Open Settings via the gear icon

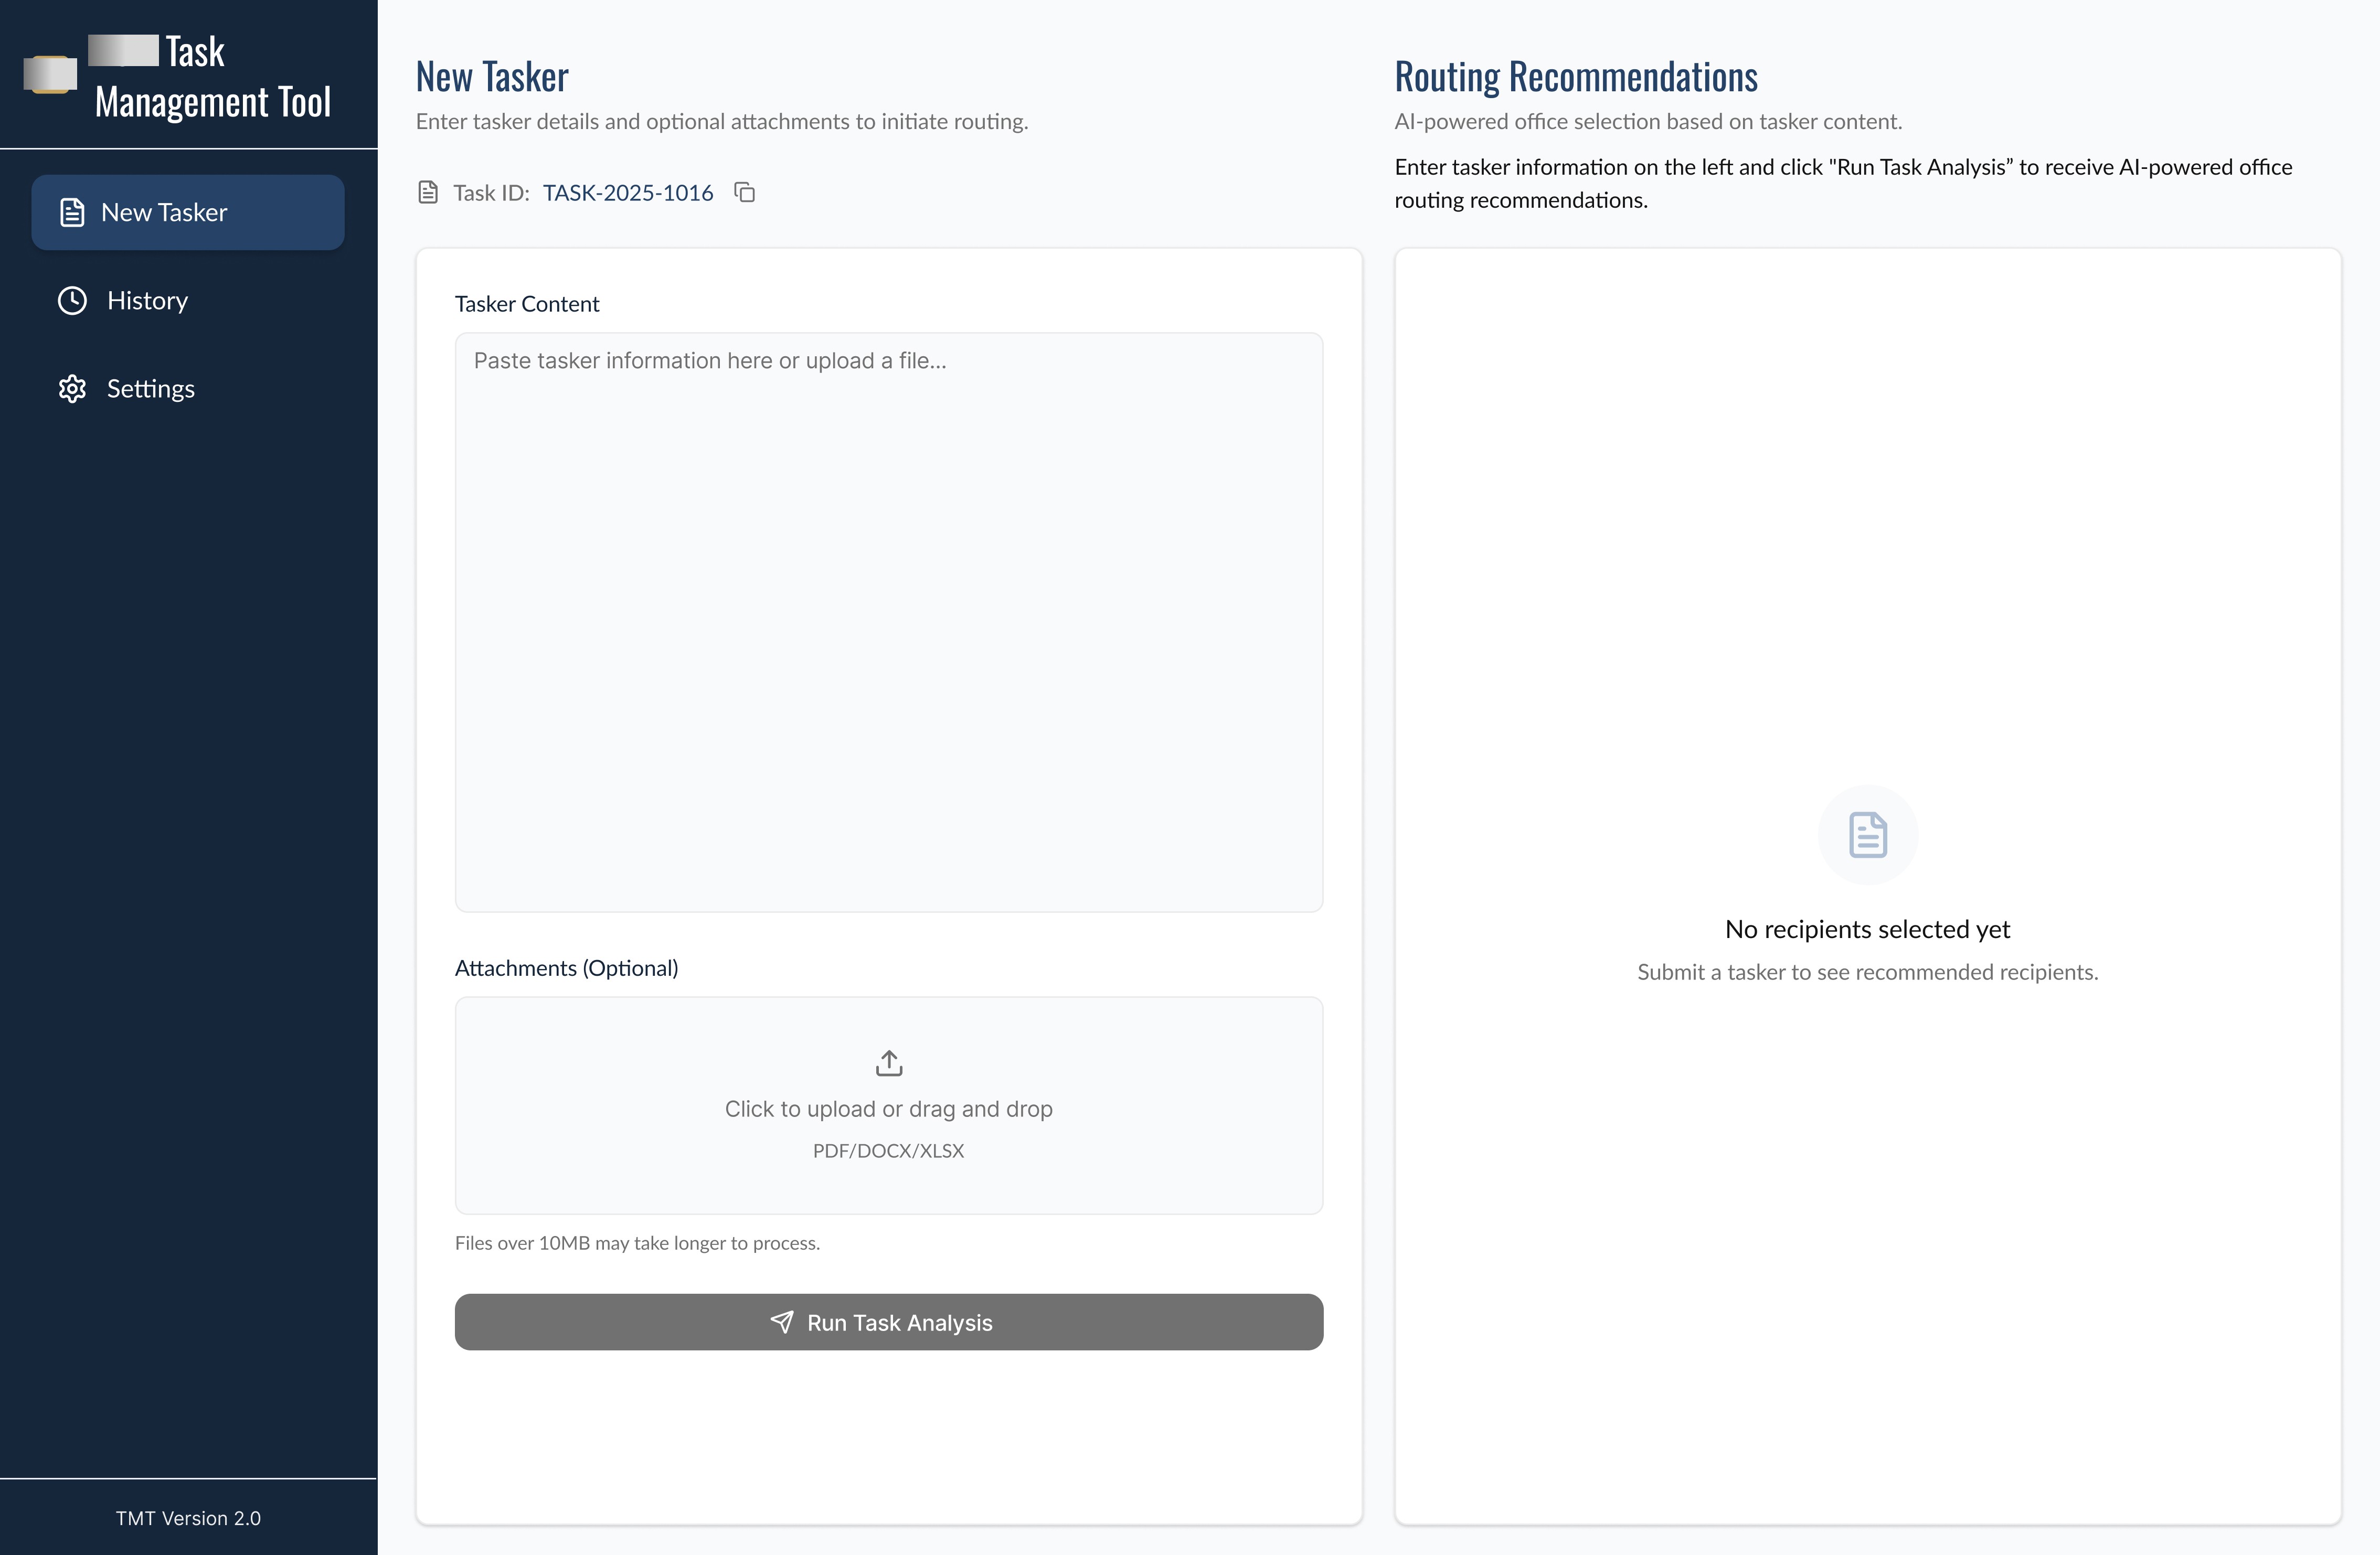point(71,388)
